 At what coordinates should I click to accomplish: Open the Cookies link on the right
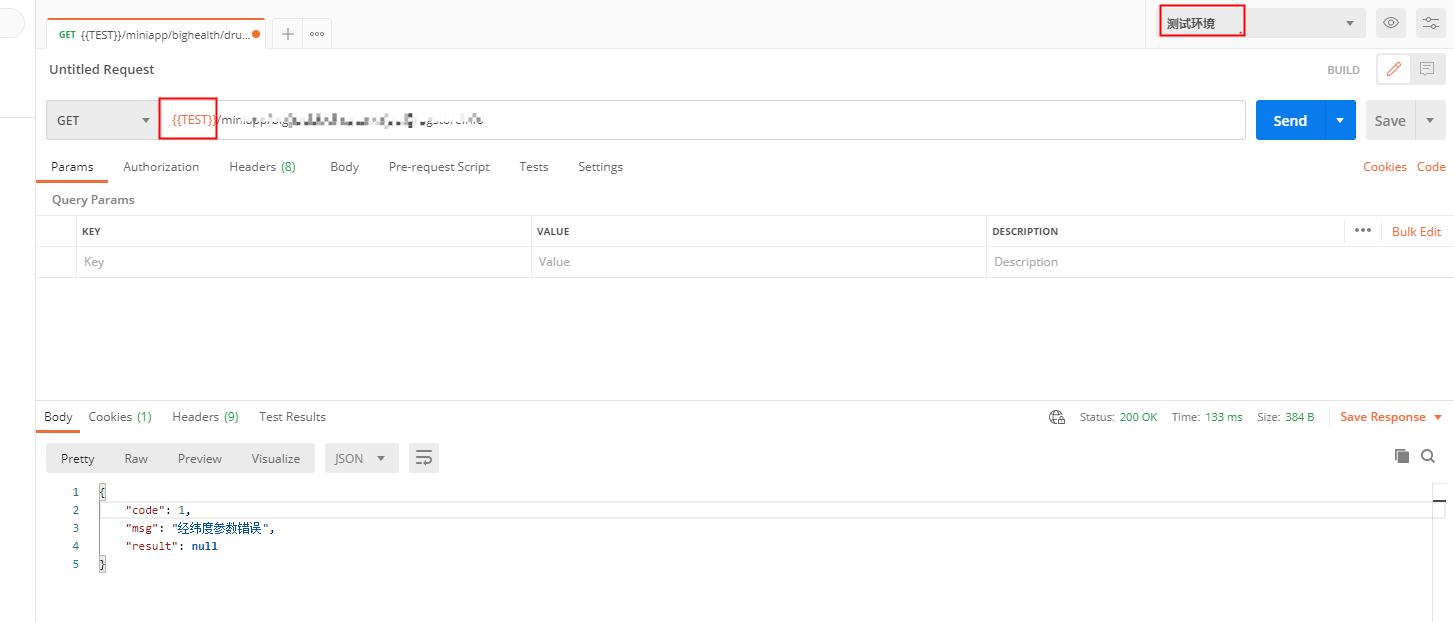tap(1385, 167)
